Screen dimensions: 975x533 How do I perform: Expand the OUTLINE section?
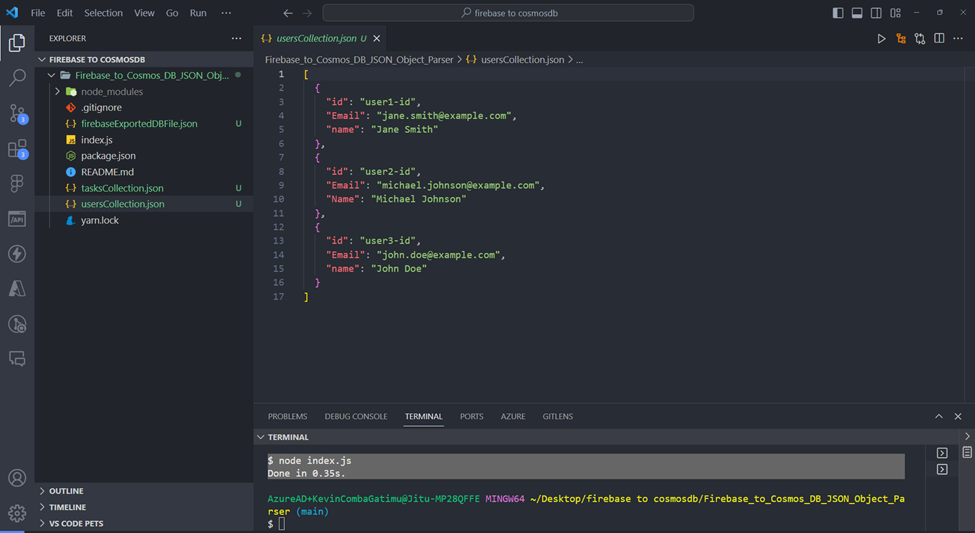tap(66, 491)
